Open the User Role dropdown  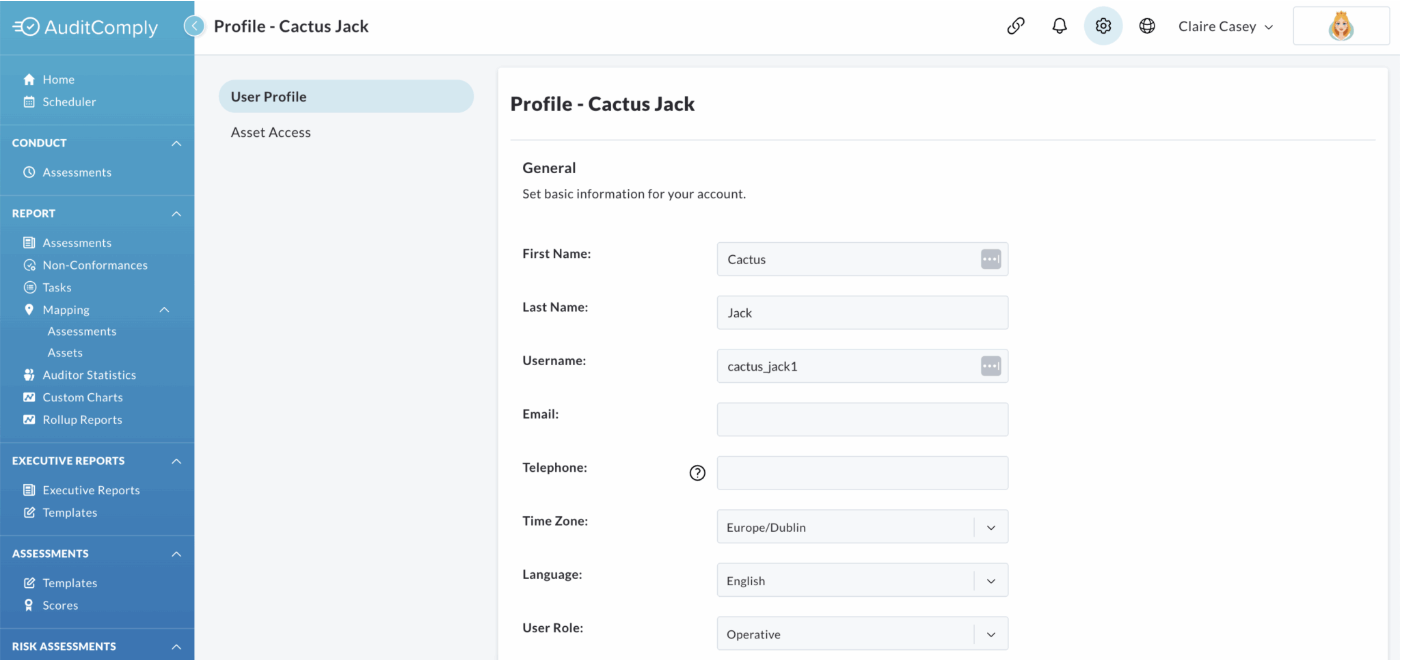tap(862, 634)
